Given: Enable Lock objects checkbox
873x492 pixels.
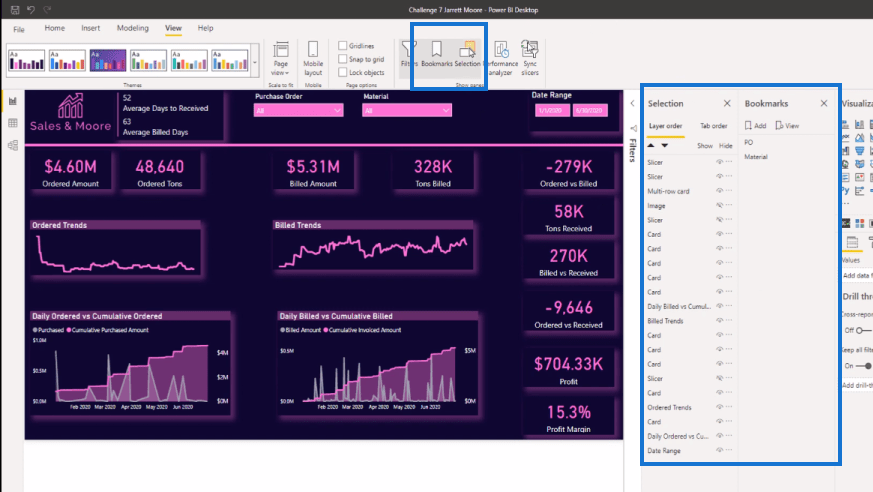Looking at the screenshot, I should click(343, 72).
